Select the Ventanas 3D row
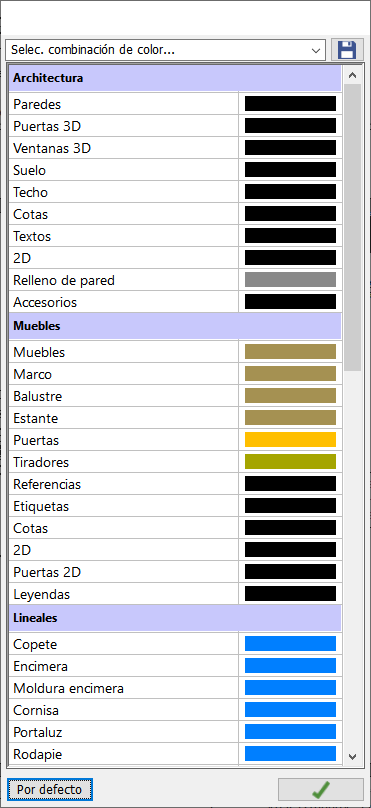The height and width of the screenshot is (808, 371). [x=175, y=148]
